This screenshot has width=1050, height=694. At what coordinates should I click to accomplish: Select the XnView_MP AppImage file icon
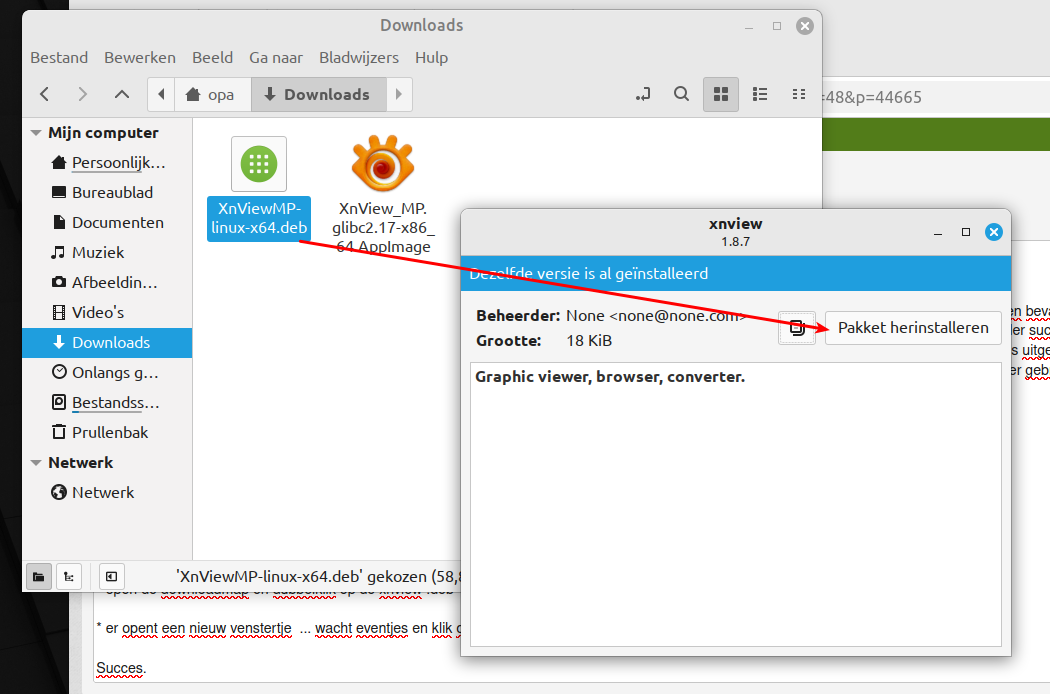383,163
